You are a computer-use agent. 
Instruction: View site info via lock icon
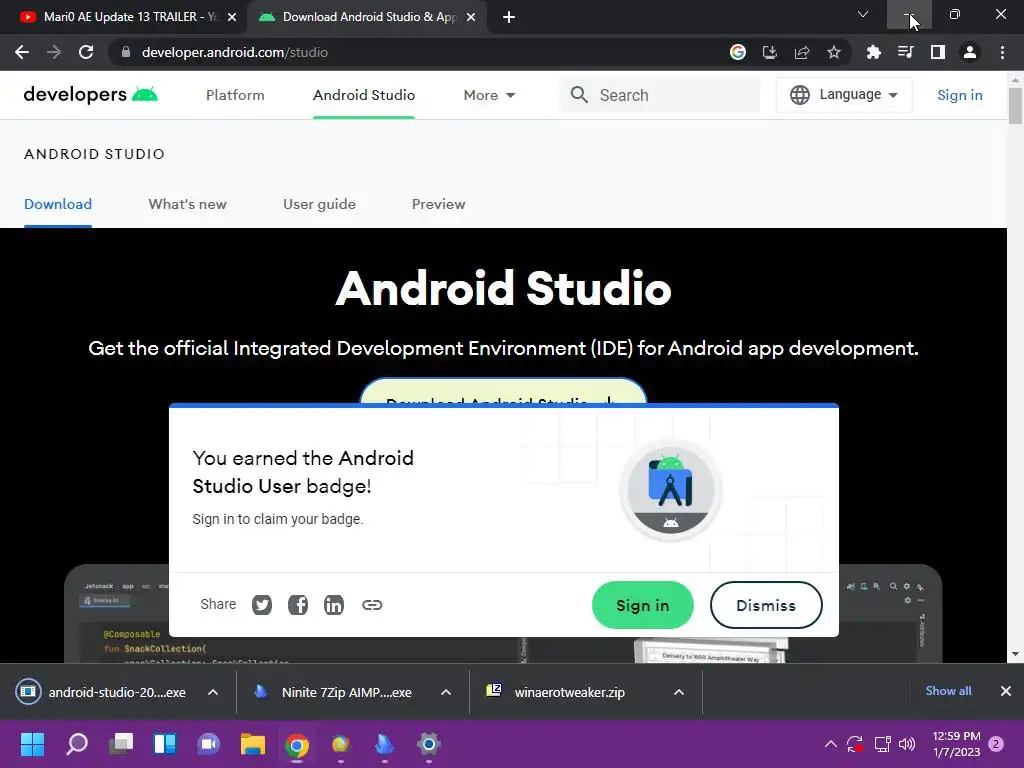click(x=126, y=52)
